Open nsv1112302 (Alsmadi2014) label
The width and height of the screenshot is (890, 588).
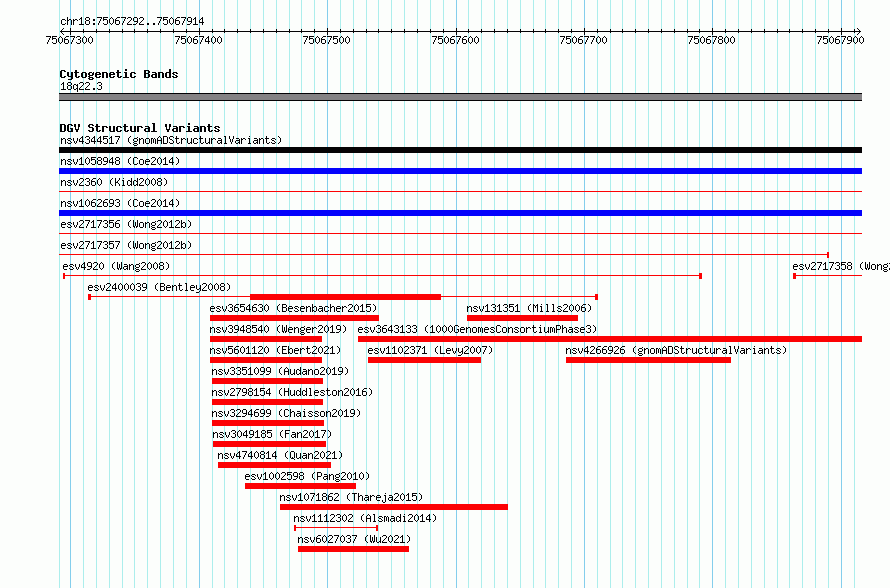point(365,518)
